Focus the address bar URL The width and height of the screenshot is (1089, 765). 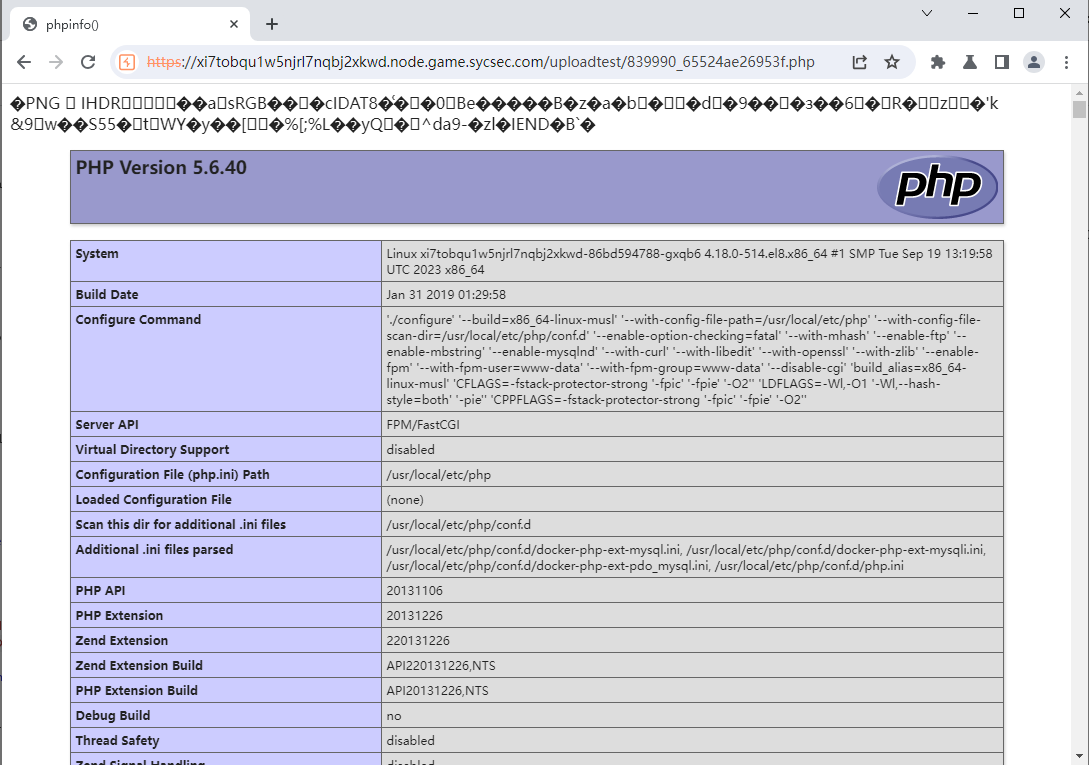[x=481, y=62]
